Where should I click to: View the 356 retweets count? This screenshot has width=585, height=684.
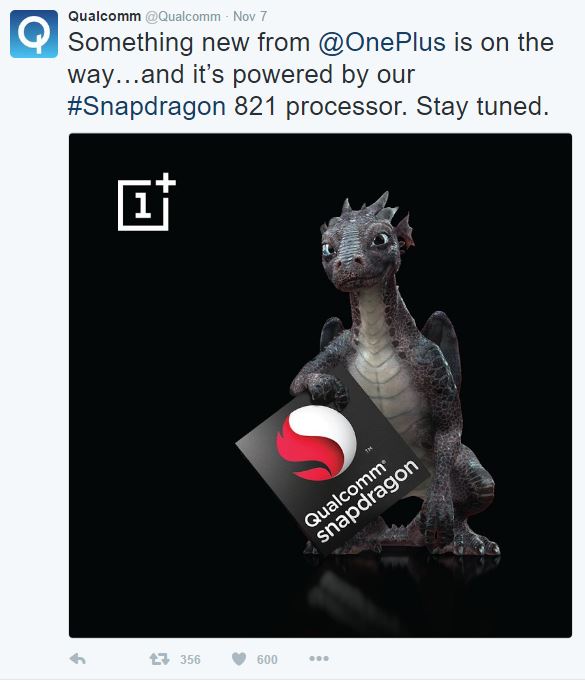point(190,659)
